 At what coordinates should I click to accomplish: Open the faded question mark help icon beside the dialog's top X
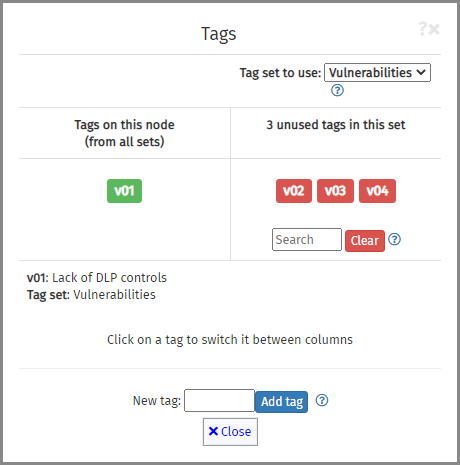tap(422, 29)
